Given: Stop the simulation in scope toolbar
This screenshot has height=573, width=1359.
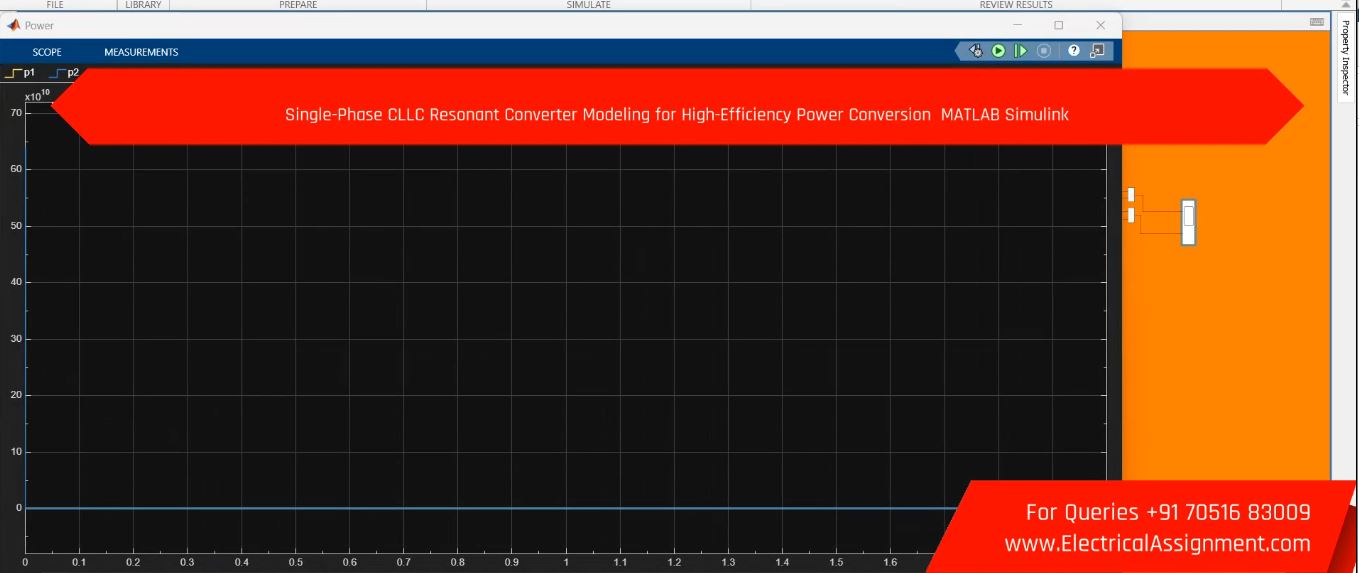Looking at the screenshot, I should pyautogui.click(x=1044, y=51).
